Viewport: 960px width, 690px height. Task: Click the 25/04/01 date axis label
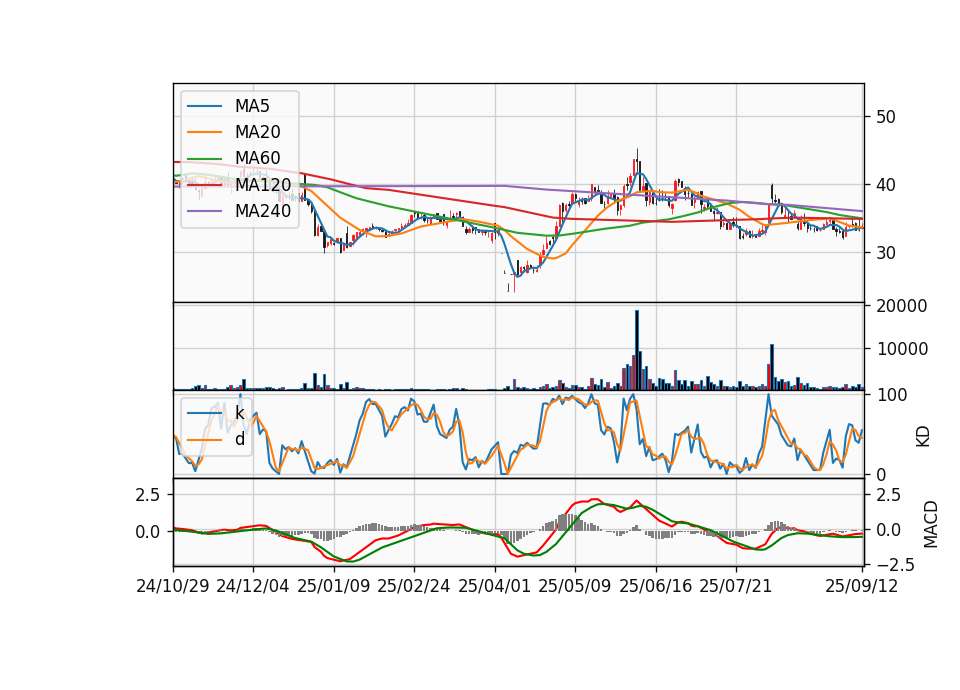tap(495, 586)
